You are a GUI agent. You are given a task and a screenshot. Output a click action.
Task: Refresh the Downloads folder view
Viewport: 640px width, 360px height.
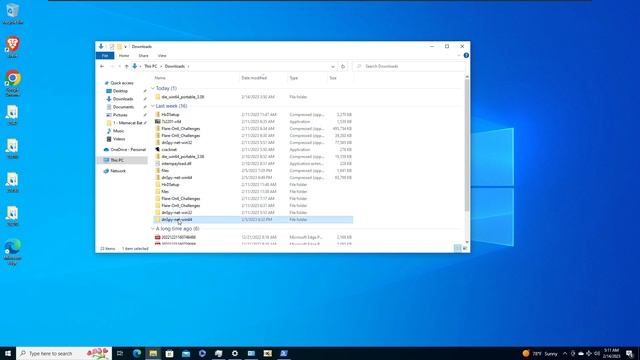pyautogui.click(x=343, y=66)
